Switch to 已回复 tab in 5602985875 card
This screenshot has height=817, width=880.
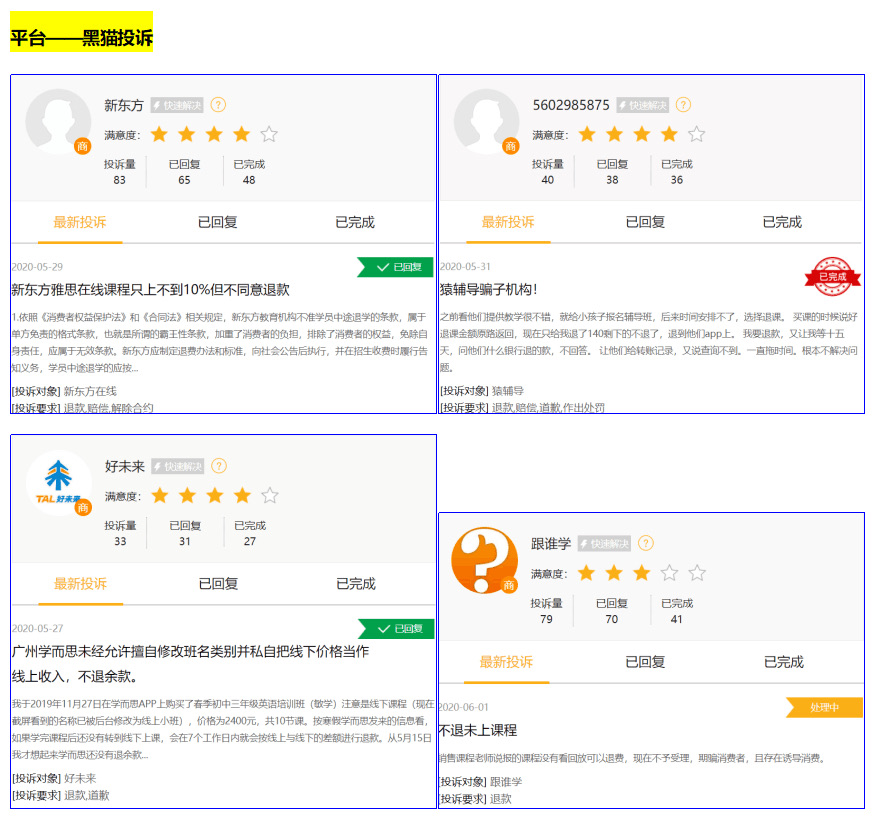point(645,222)
